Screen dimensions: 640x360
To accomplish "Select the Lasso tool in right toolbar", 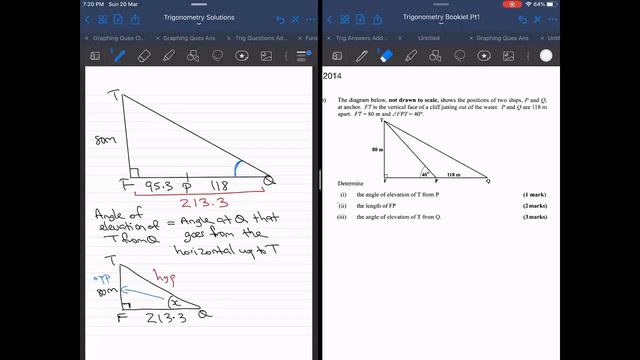I will (460, 56).
